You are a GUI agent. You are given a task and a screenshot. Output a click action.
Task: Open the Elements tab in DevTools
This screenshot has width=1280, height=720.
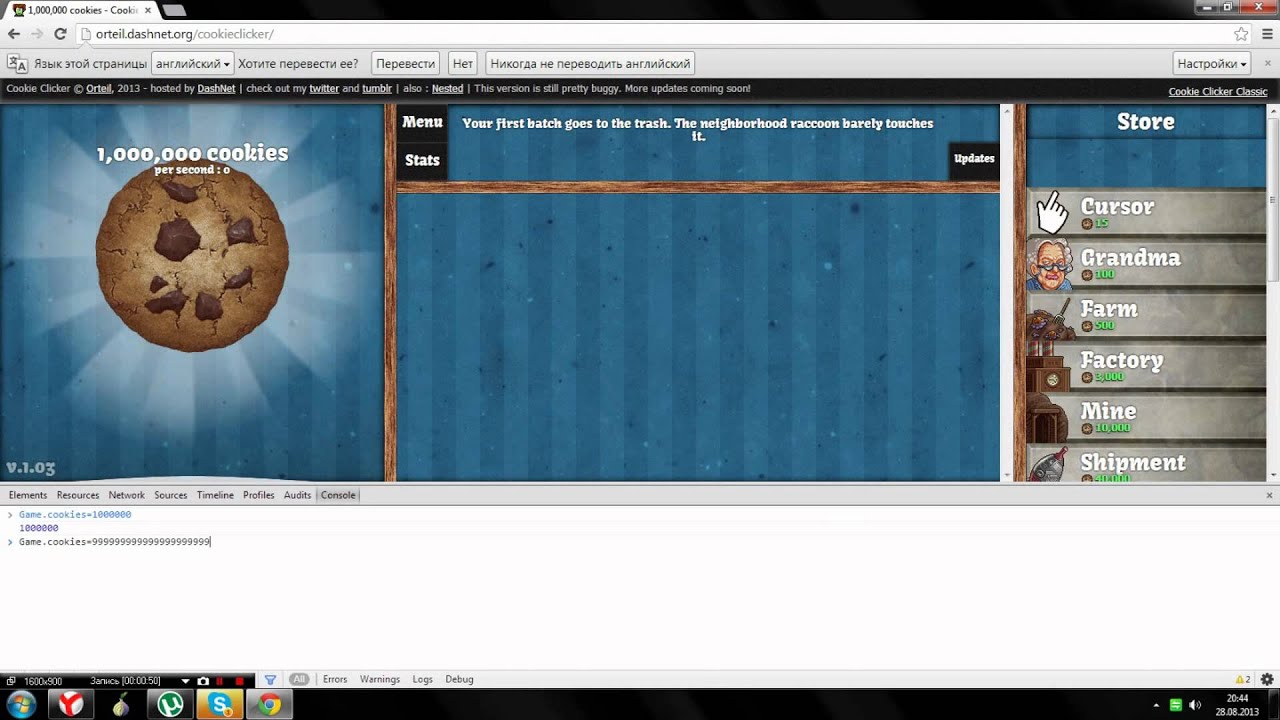coord(28,495)
